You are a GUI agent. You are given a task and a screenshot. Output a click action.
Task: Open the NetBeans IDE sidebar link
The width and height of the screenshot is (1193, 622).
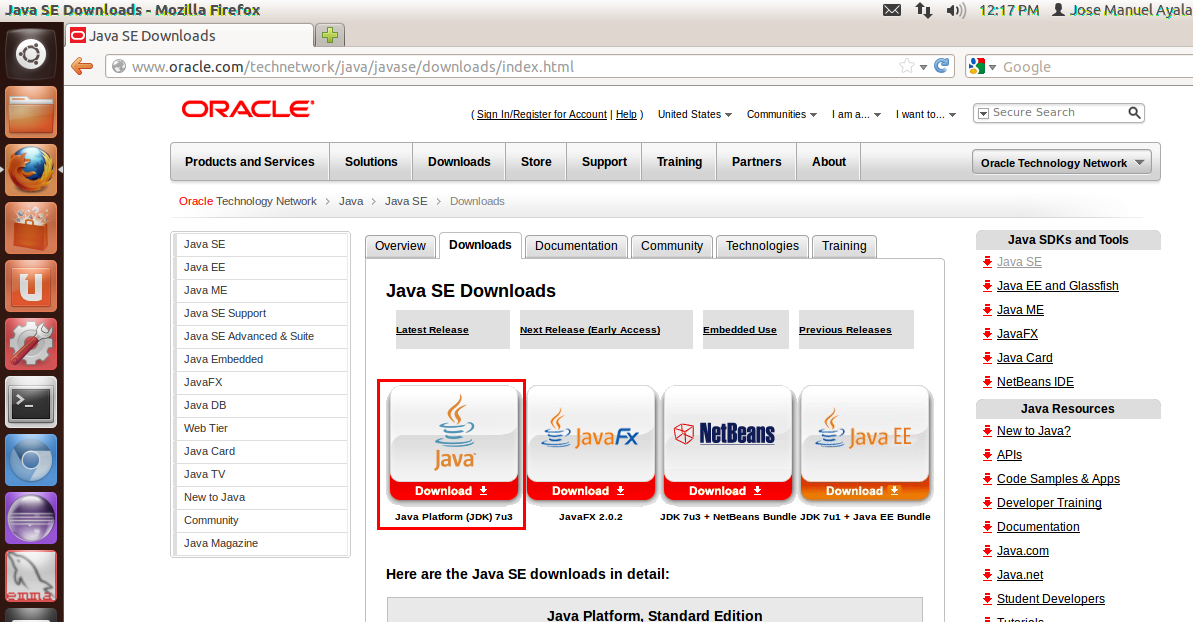pyautogui.click(x=1035, y=382)
